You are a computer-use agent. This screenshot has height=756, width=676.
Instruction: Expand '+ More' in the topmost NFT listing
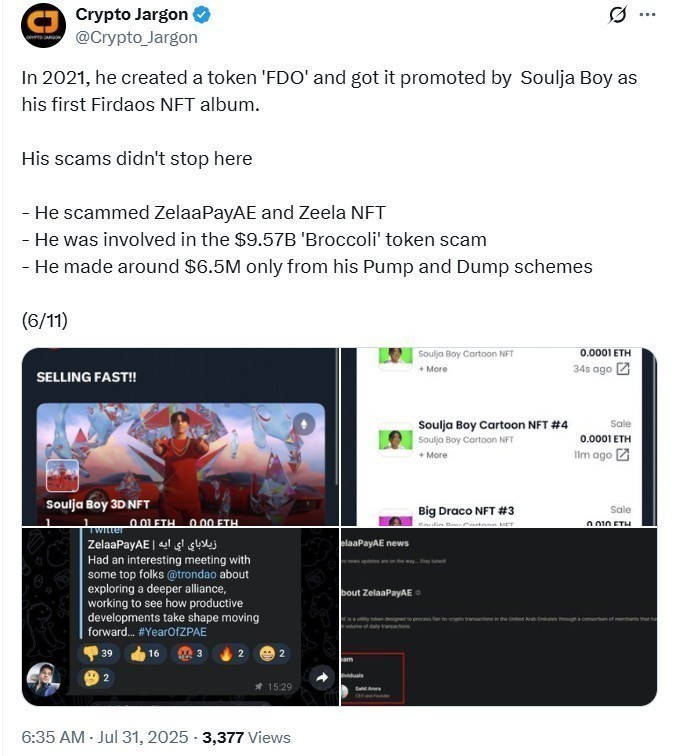click(433, 369)
